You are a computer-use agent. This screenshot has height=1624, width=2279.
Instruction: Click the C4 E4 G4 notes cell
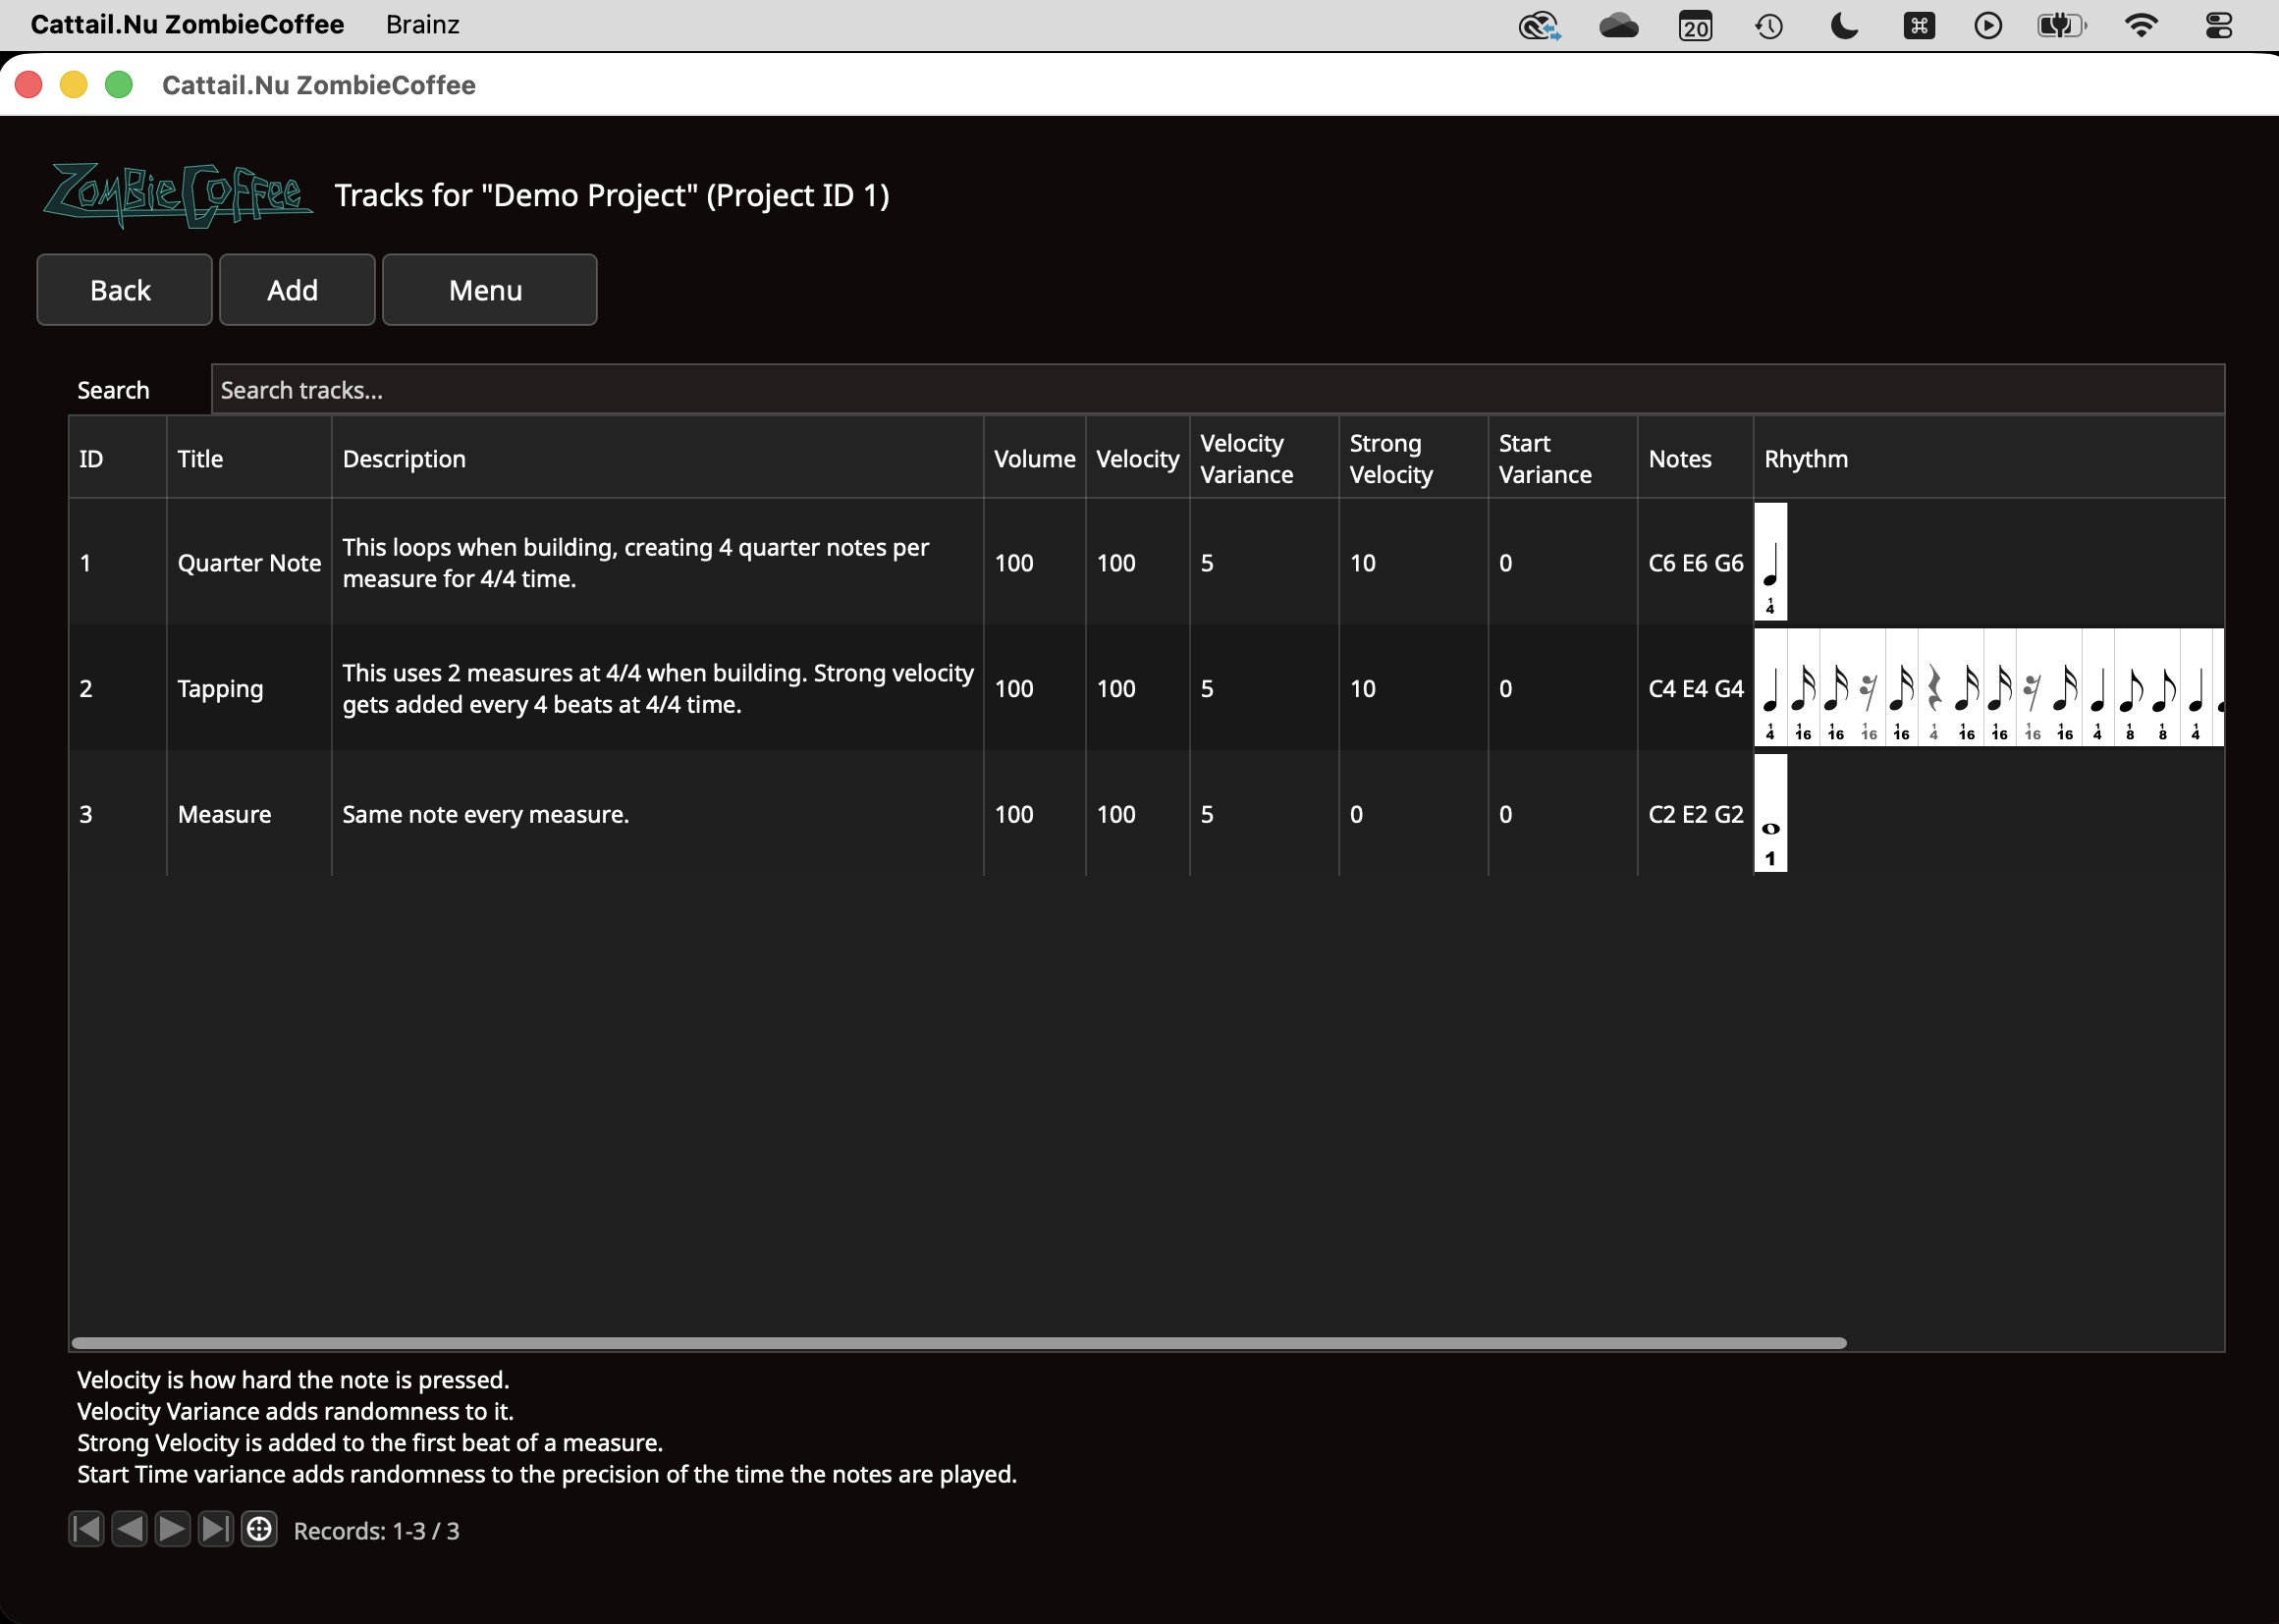[1695, 688]
